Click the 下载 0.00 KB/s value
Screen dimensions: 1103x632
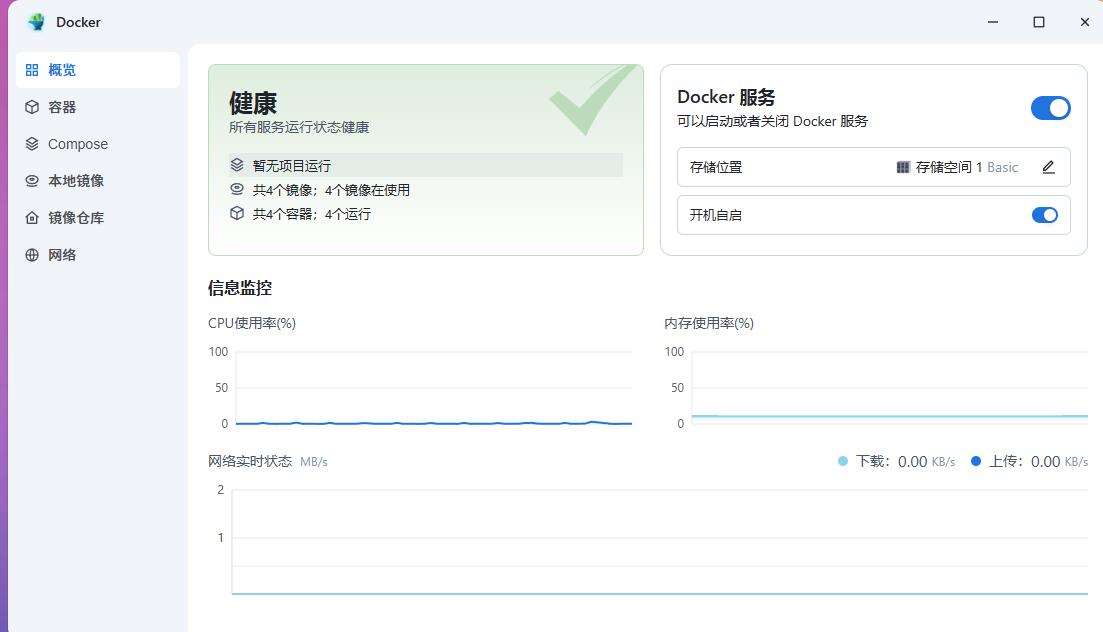926,462
